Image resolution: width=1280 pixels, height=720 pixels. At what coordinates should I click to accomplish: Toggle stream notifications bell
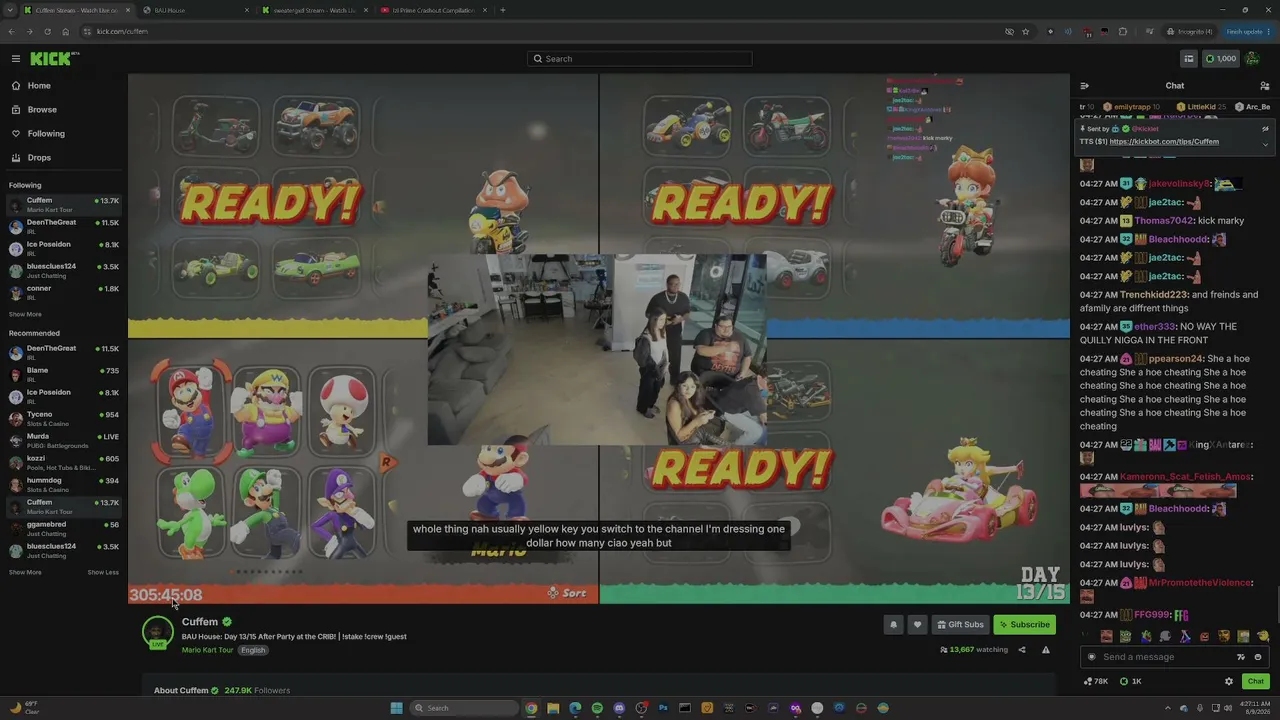(894, 625)
